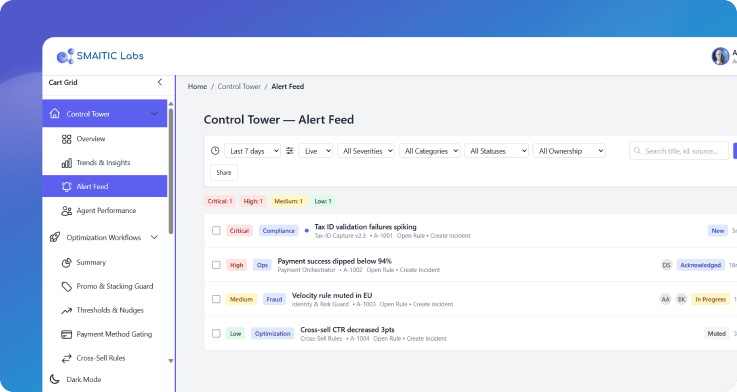Filter by High: 1 severity chip
The width and height of the screenshot is (737, 392).
pyautogui.click(x=253, y=201)
